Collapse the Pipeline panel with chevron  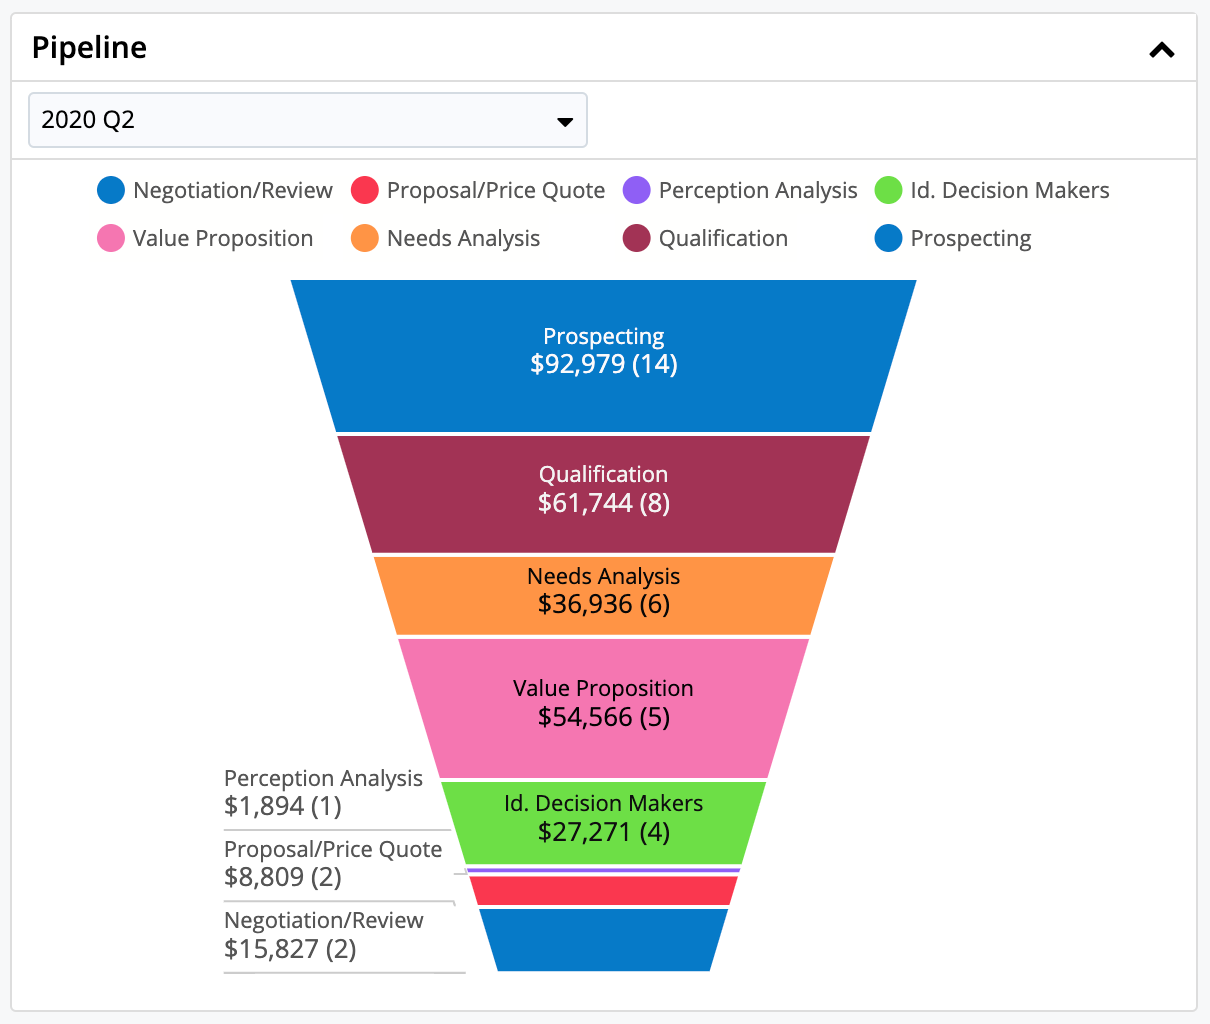(x=1161, y=49)
